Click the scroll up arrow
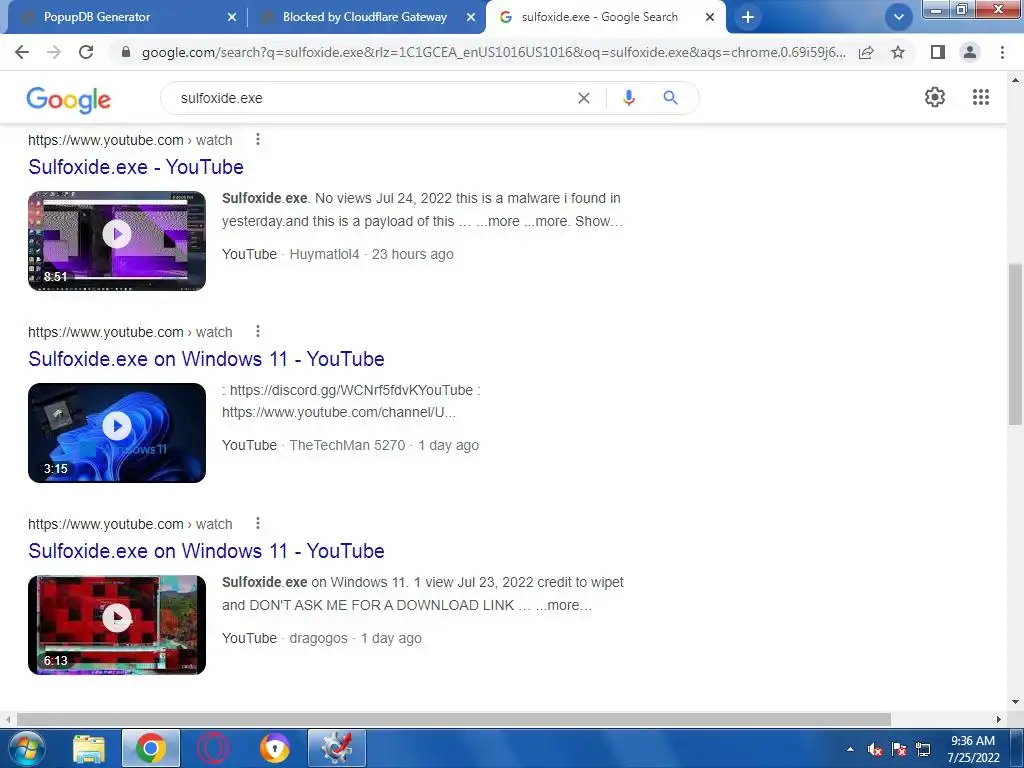The image size is (1024, 768). coord(1015,80)
